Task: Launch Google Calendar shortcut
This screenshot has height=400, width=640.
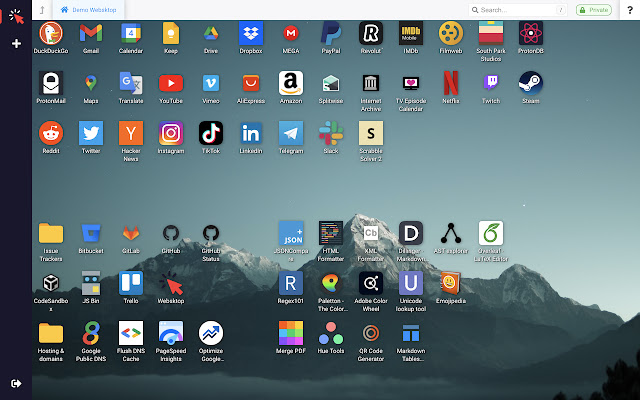Action: (x=131, y=33)
